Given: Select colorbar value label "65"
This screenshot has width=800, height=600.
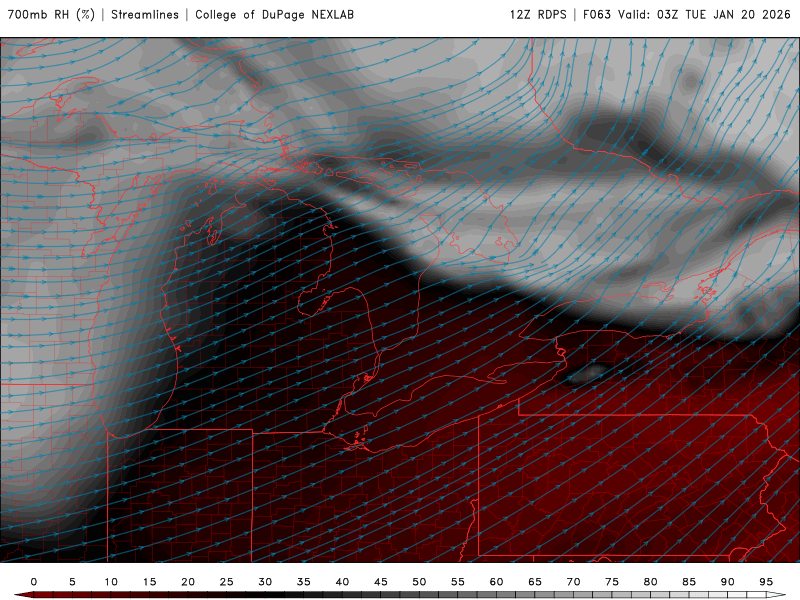Looking at the screenshot, I should coord(535,582).
